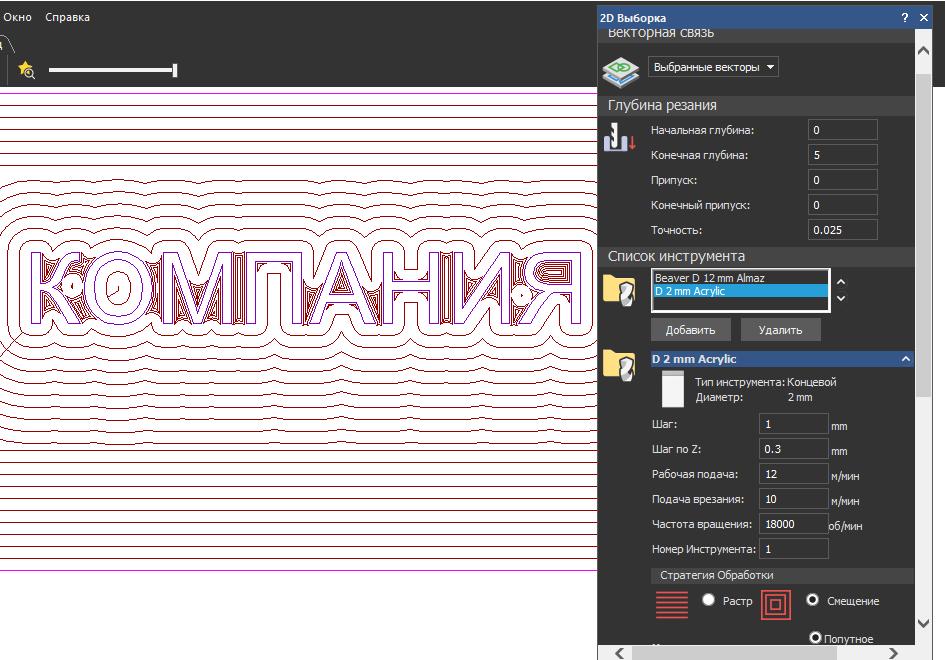
Task: Click the offset strategy squares icon
Action: tap(776, 604)
